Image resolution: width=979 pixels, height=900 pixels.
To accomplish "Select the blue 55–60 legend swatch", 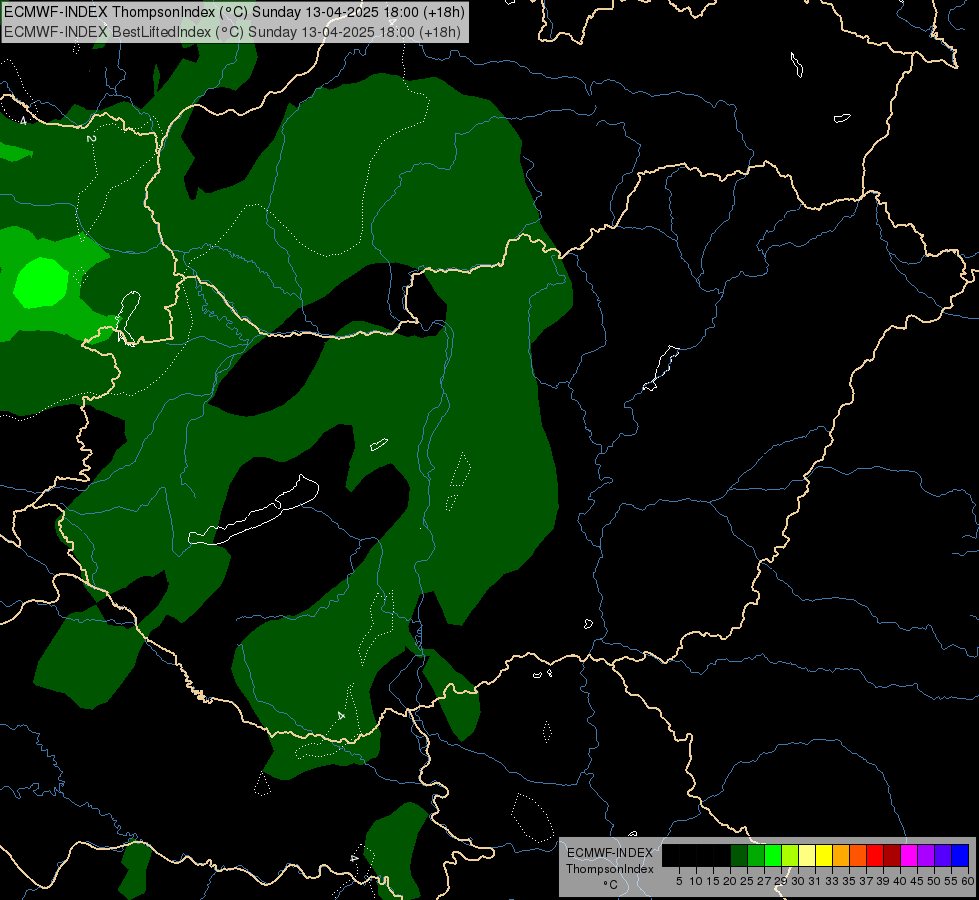I will point(960,855).
